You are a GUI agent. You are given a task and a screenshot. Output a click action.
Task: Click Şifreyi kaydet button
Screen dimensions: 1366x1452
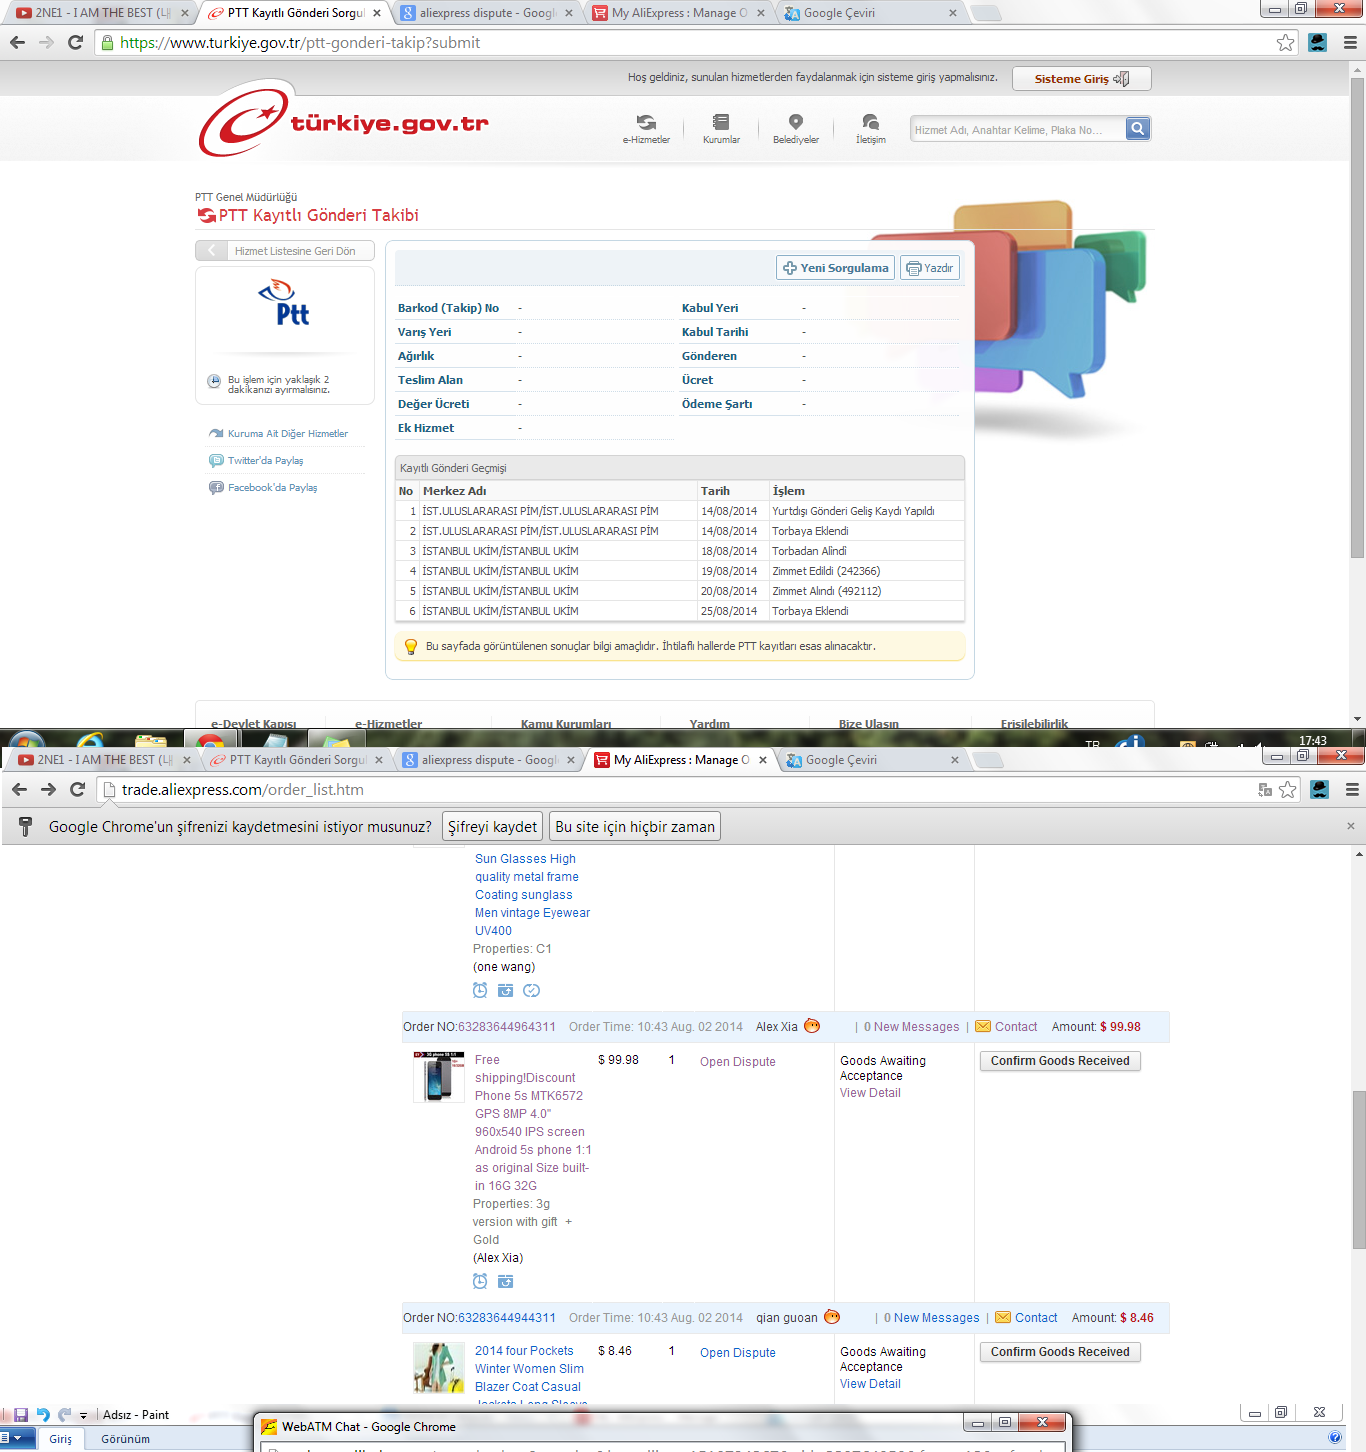(492, 826)
